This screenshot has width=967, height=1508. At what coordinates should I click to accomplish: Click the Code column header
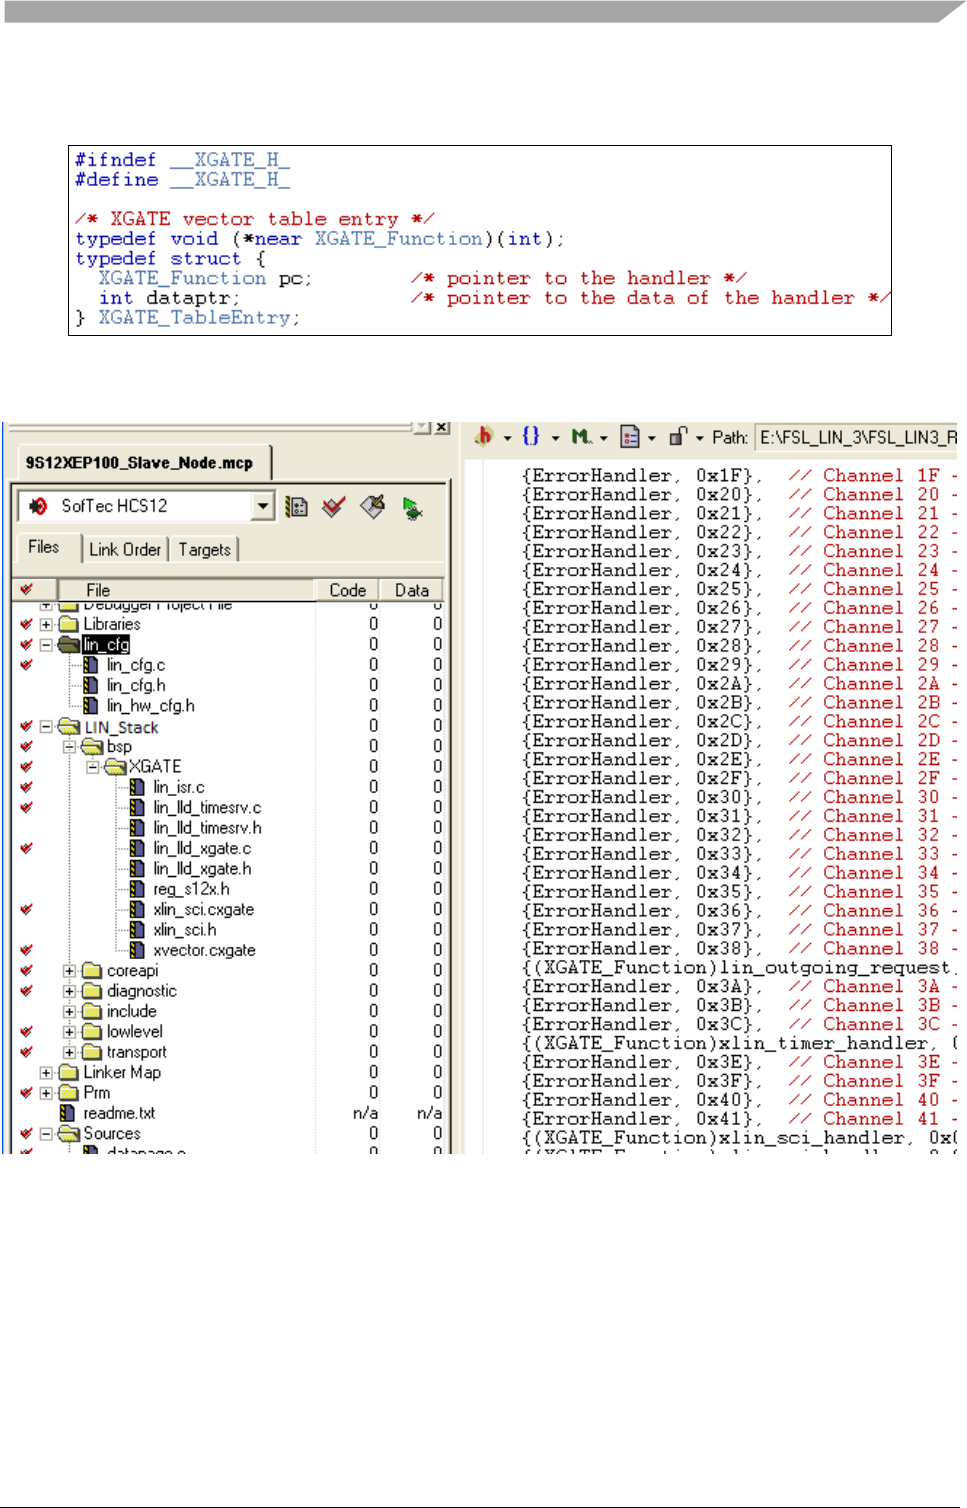pos(347,590)
